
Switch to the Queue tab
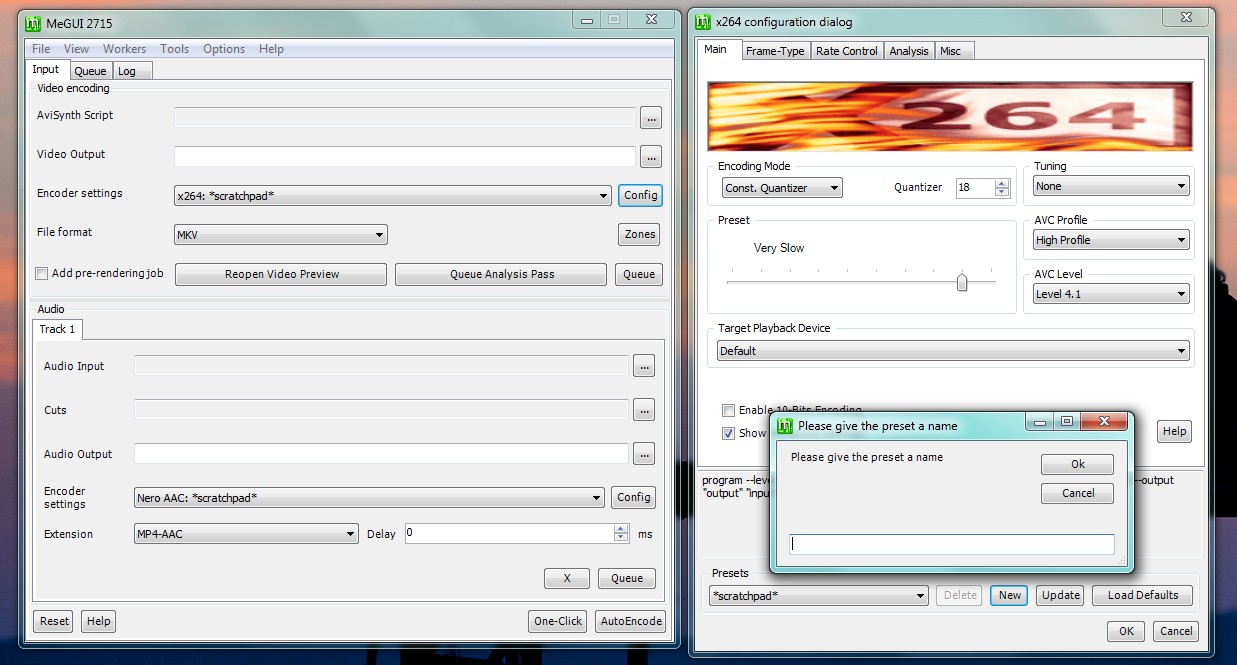coord(90,71)
